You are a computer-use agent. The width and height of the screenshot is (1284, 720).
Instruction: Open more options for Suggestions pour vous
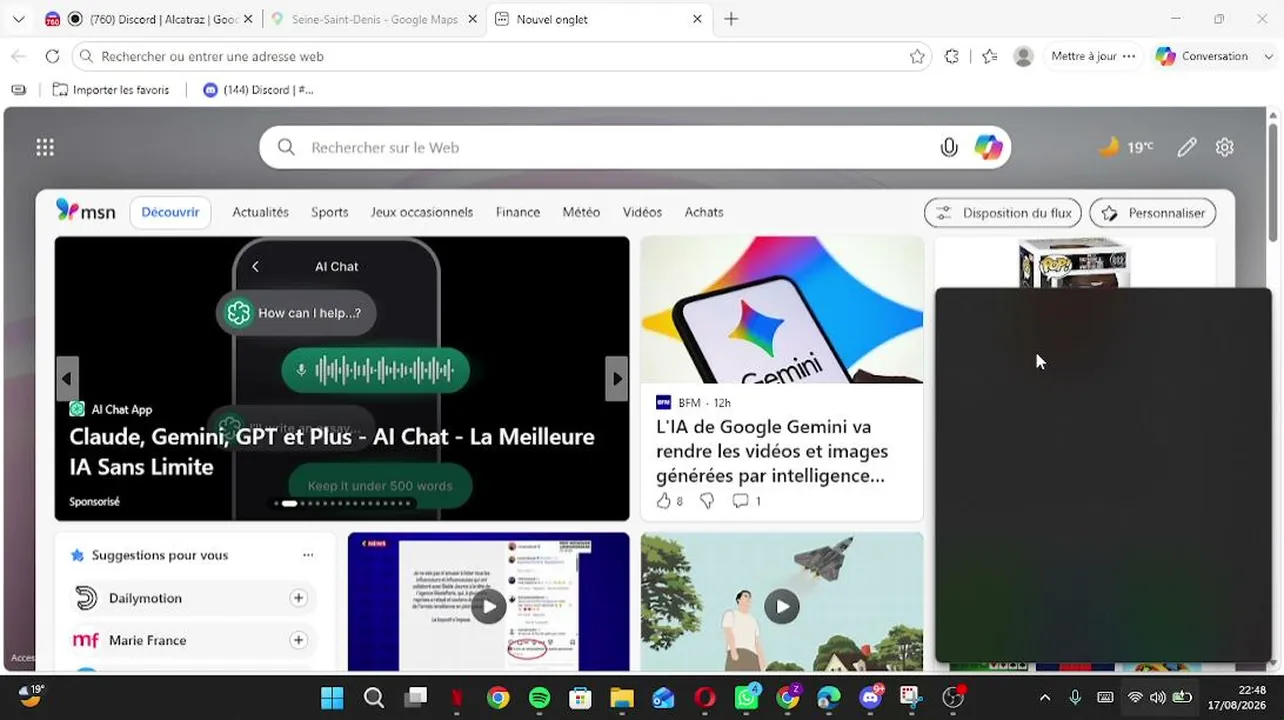(308, 555)
